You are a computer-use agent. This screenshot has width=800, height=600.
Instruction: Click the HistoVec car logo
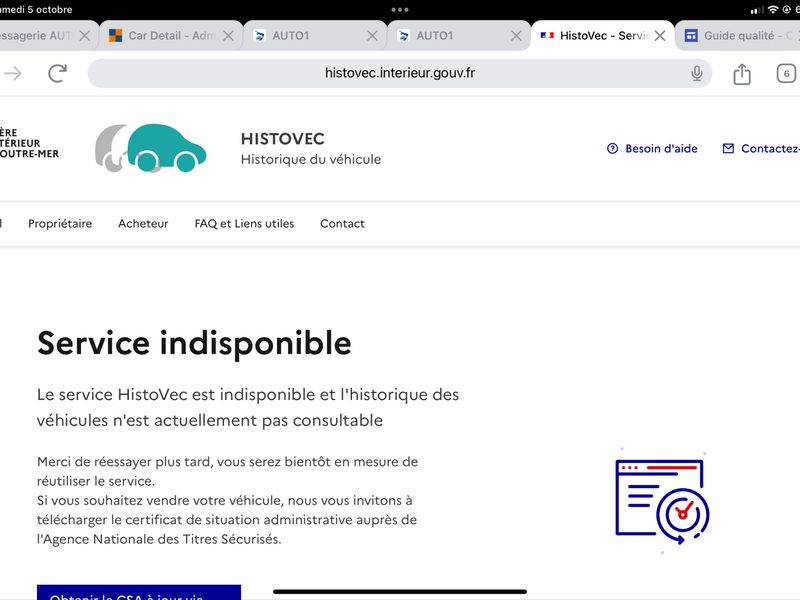151,148
